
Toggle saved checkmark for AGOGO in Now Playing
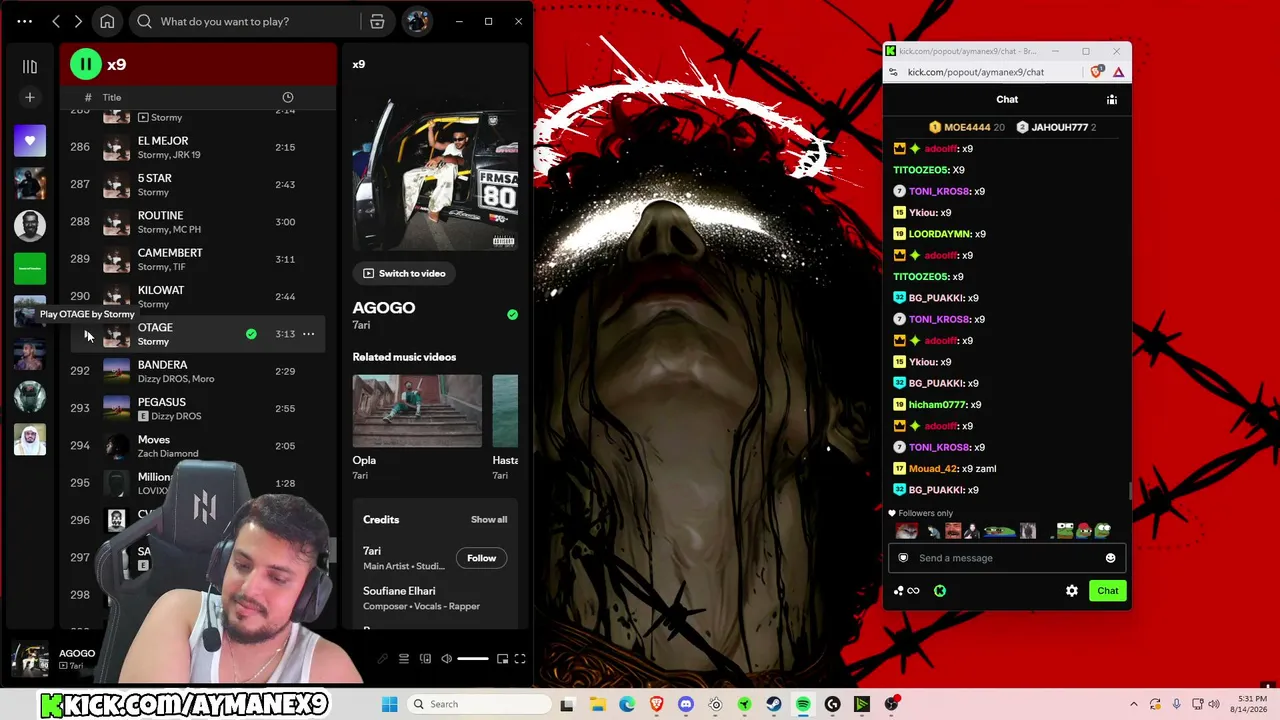(x=512, y=315)
